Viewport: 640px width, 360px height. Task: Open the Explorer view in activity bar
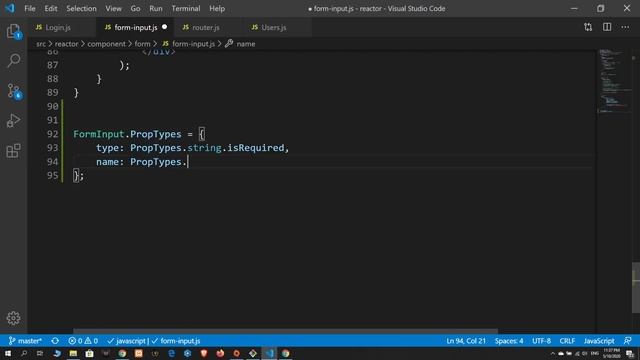coord(13,31)
